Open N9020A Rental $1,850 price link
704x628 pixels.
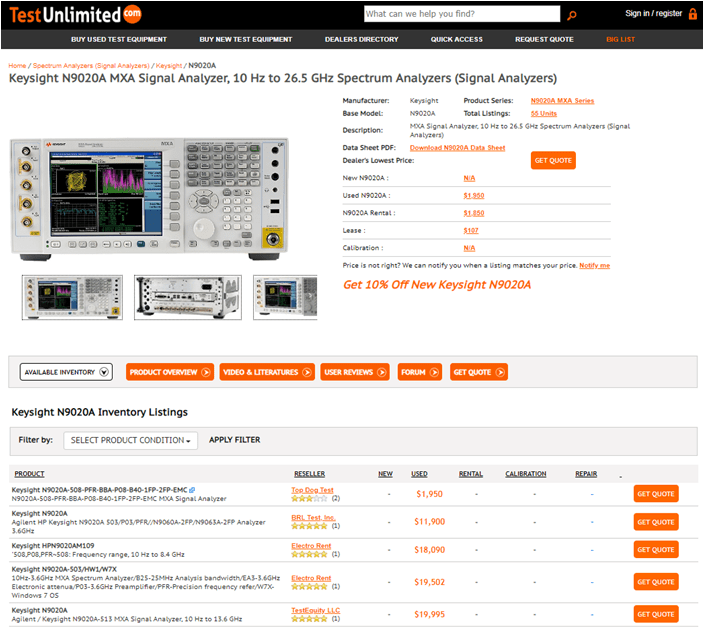click(474, 213)
